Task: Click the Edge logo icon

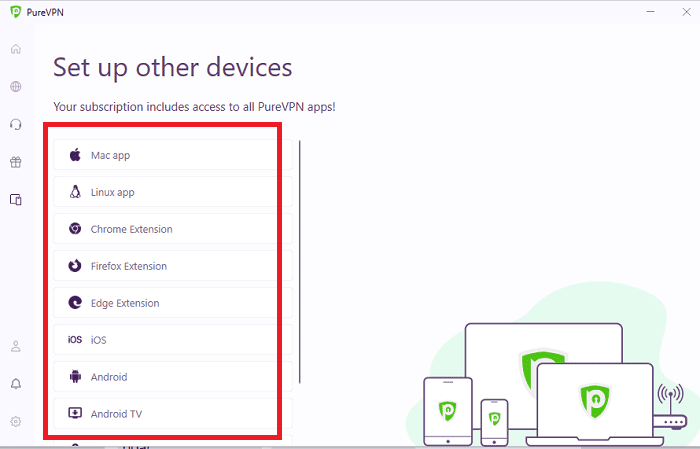Action: coord(75,303)
